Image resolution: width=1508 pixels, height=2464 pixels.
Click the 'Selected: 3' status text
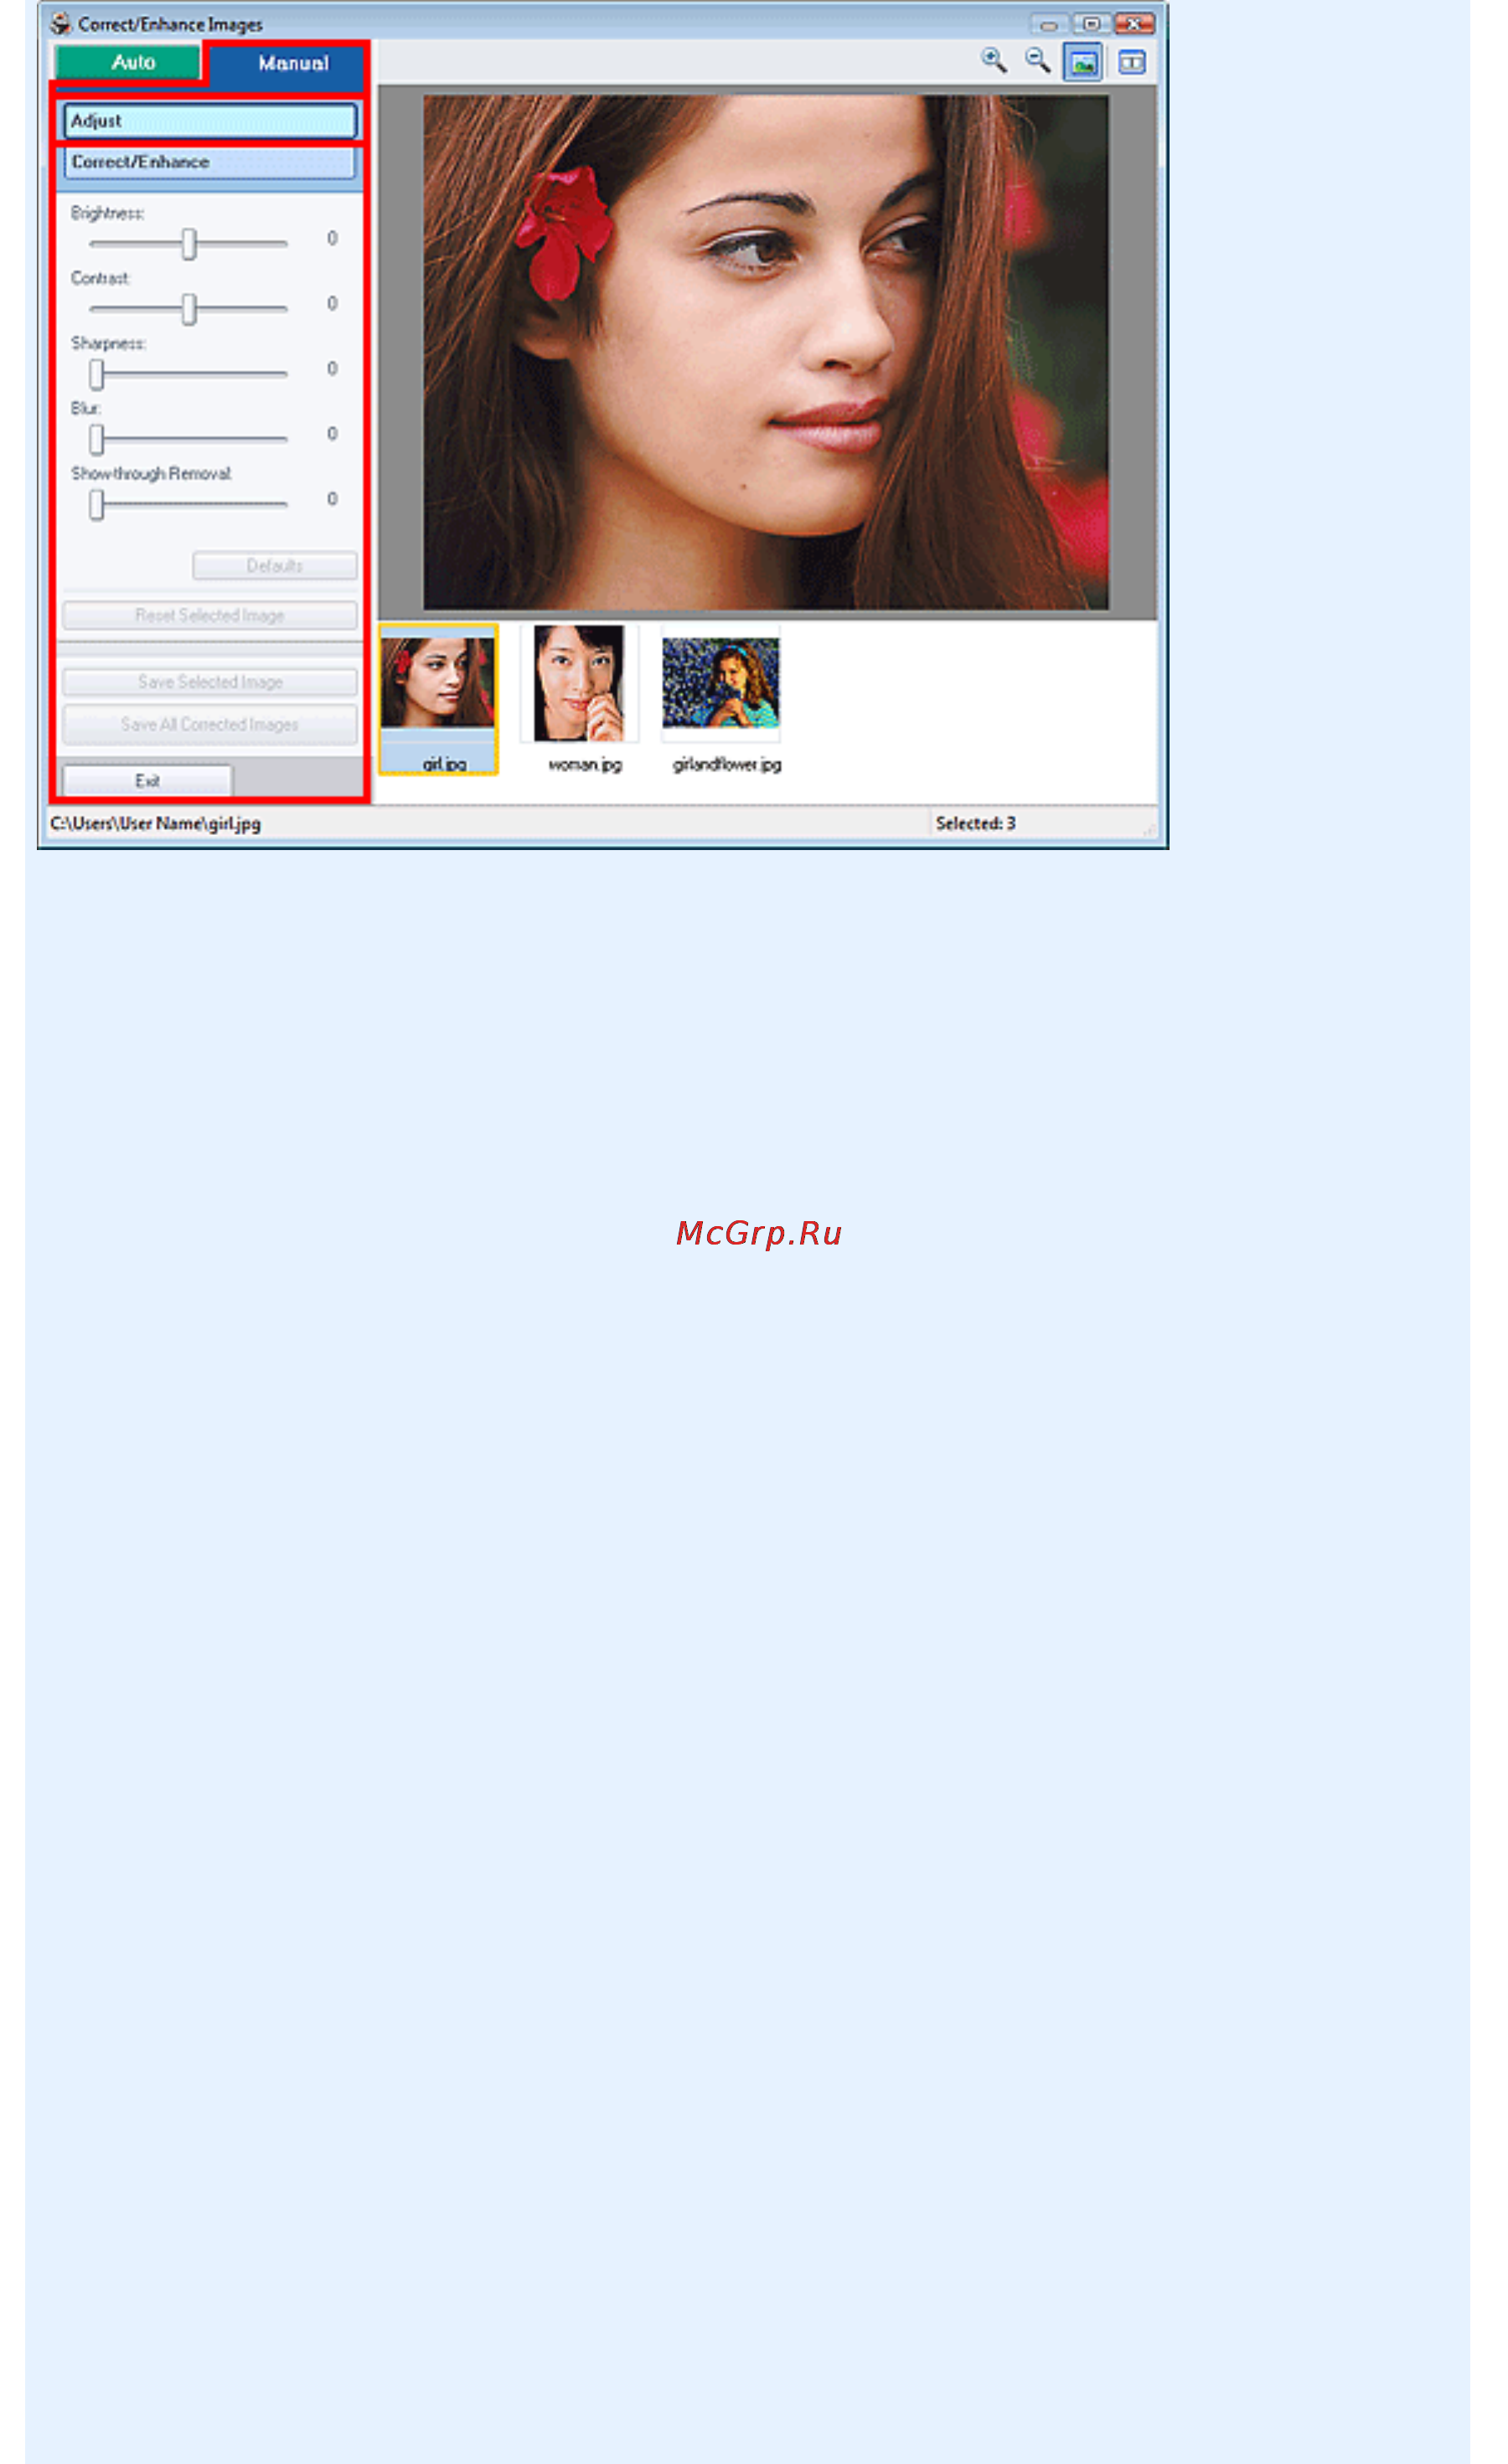976,823
